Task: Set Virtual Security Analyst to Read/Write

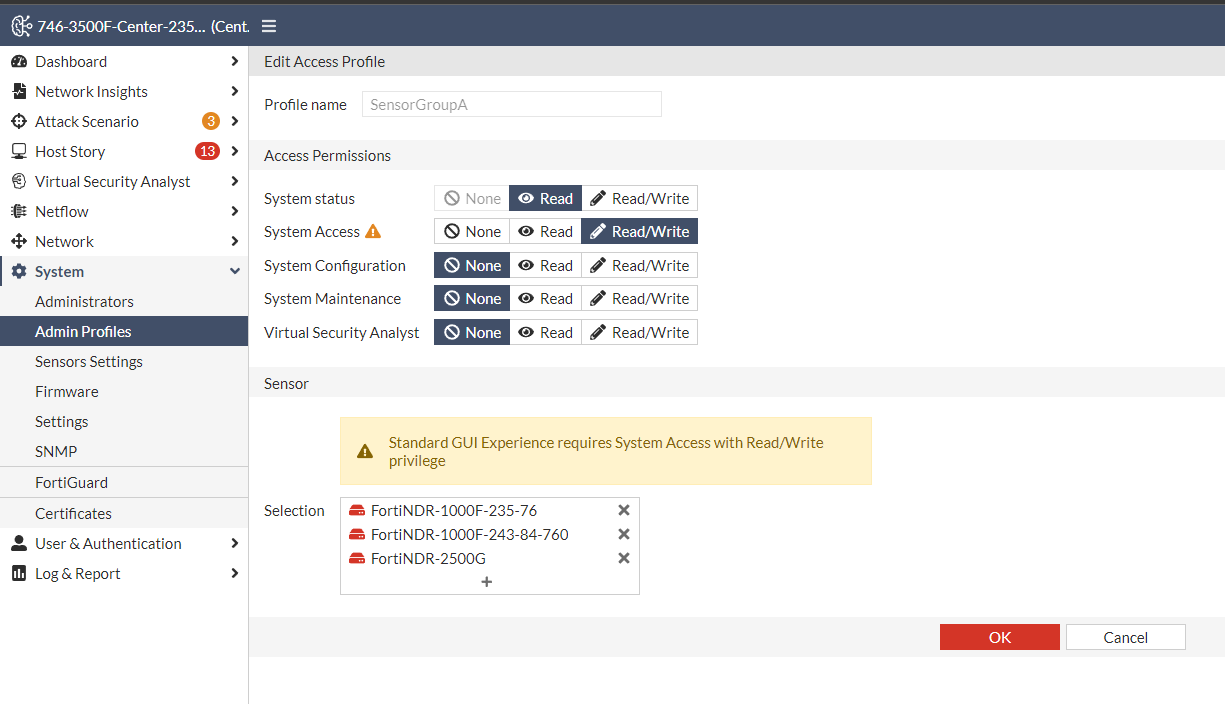Action: (640, 332)
